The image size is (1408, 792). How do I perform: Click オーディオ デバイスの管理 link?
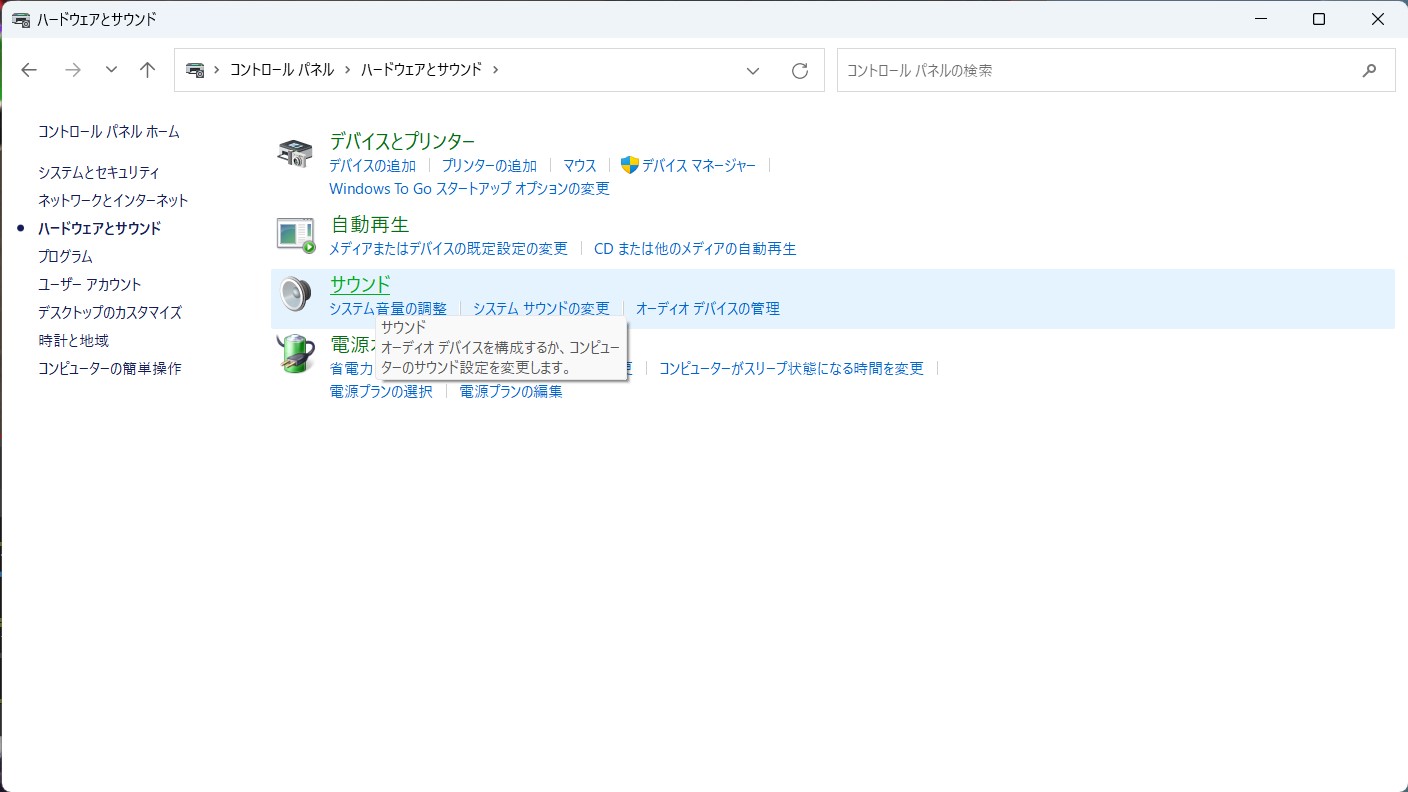(708, 309)
